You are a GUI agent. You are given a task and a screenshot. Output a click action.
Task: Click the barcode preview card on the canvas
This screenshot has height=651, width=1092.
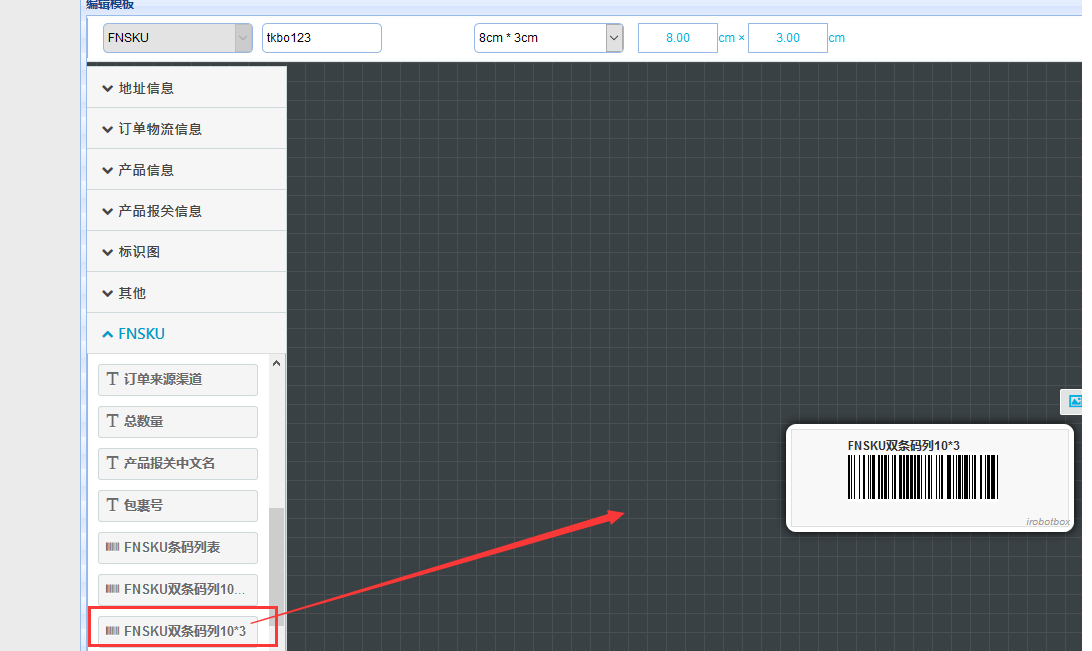pyautogui.click(x=930, y=478)
